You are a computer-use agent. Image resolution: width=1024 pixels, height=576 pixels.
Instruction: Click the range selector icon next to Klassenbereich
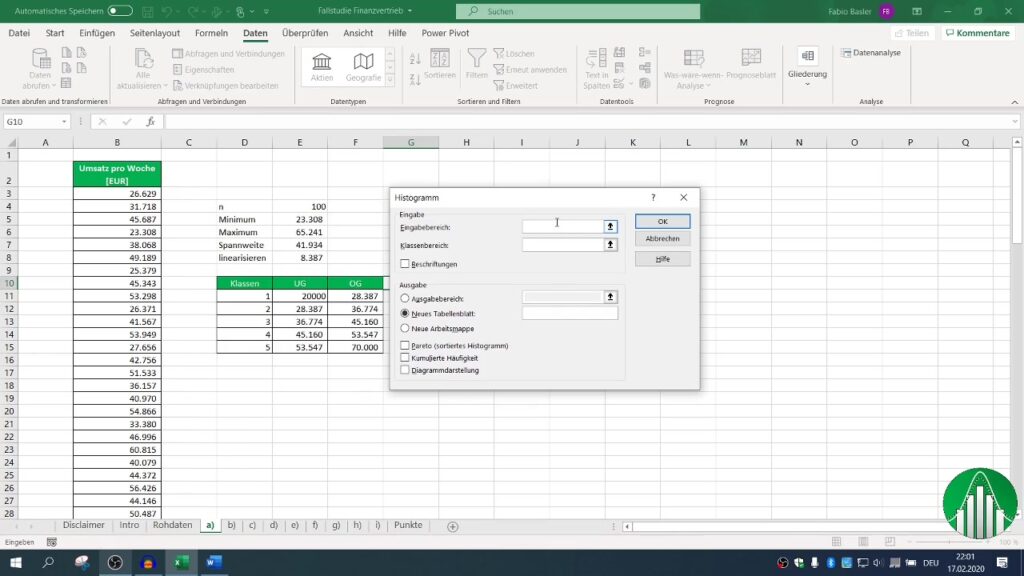pyautogui.click(x=610, y=245)
